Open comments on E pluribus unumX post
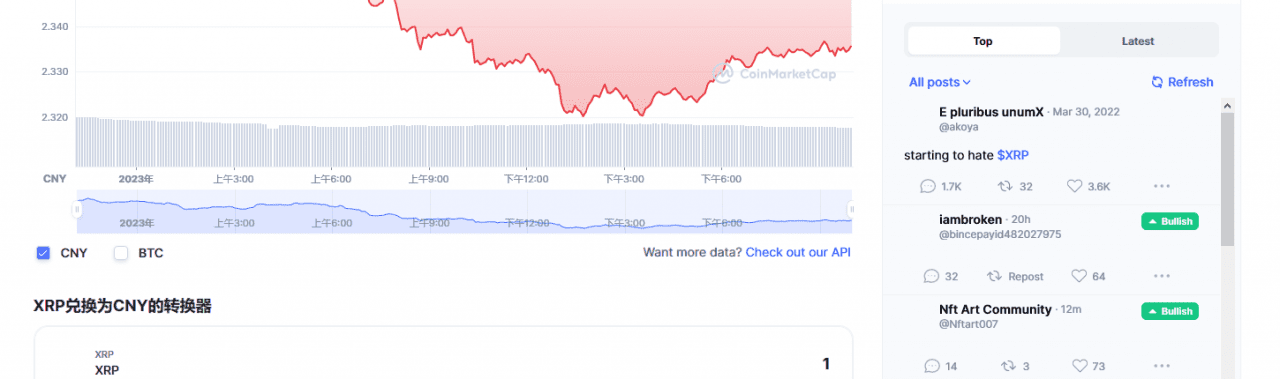Image resolution: width=1280 pixels, height=379 pixels. 940,186
